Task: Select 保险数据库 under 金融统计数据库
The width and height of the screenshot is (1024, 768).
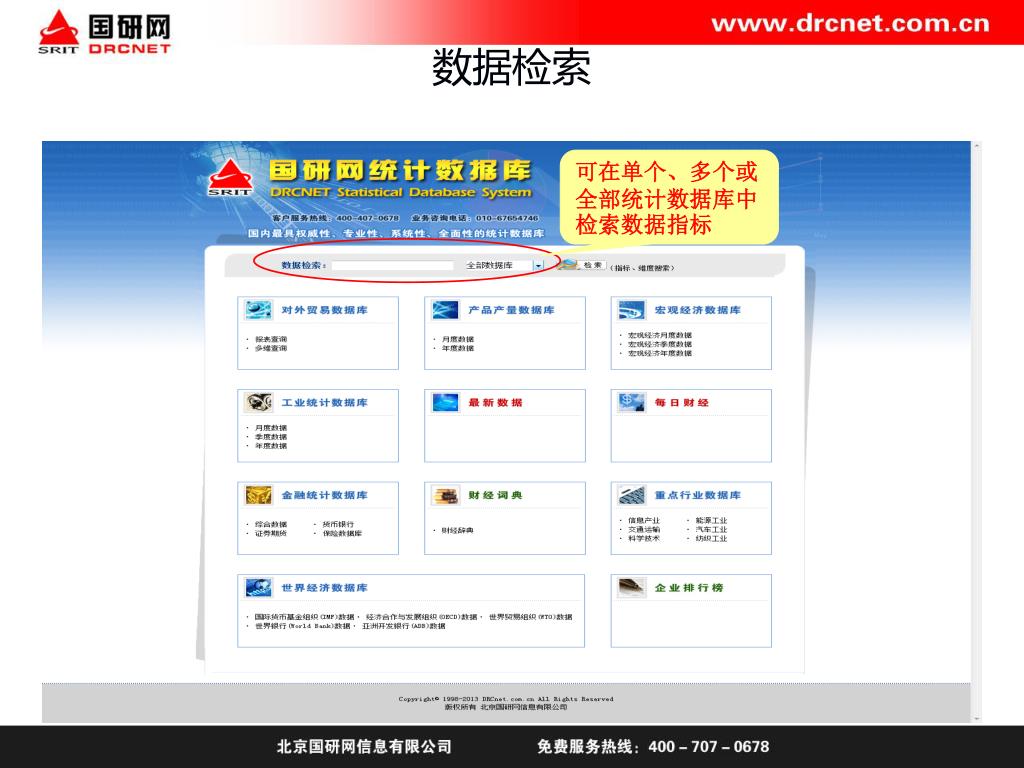Action: click(x=342, y=534)
